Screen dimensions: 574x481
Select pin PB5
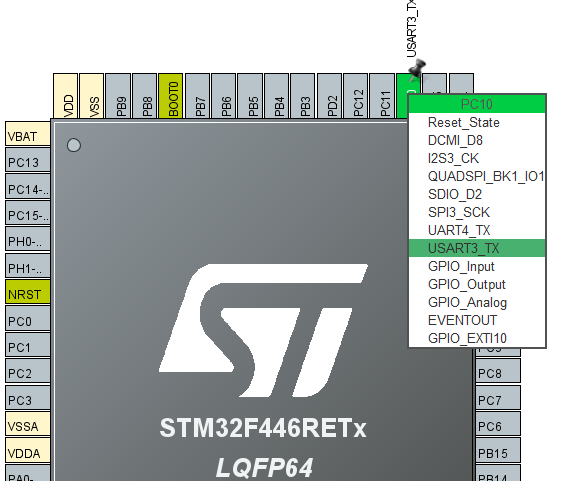pos(250,96)
